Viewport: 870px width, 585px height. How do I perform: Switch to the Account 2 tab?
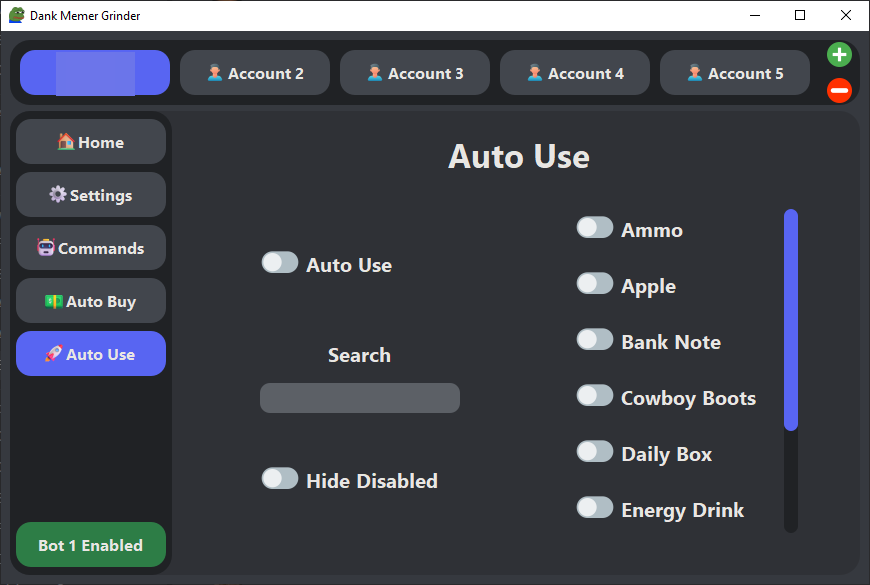pos(255,73)
